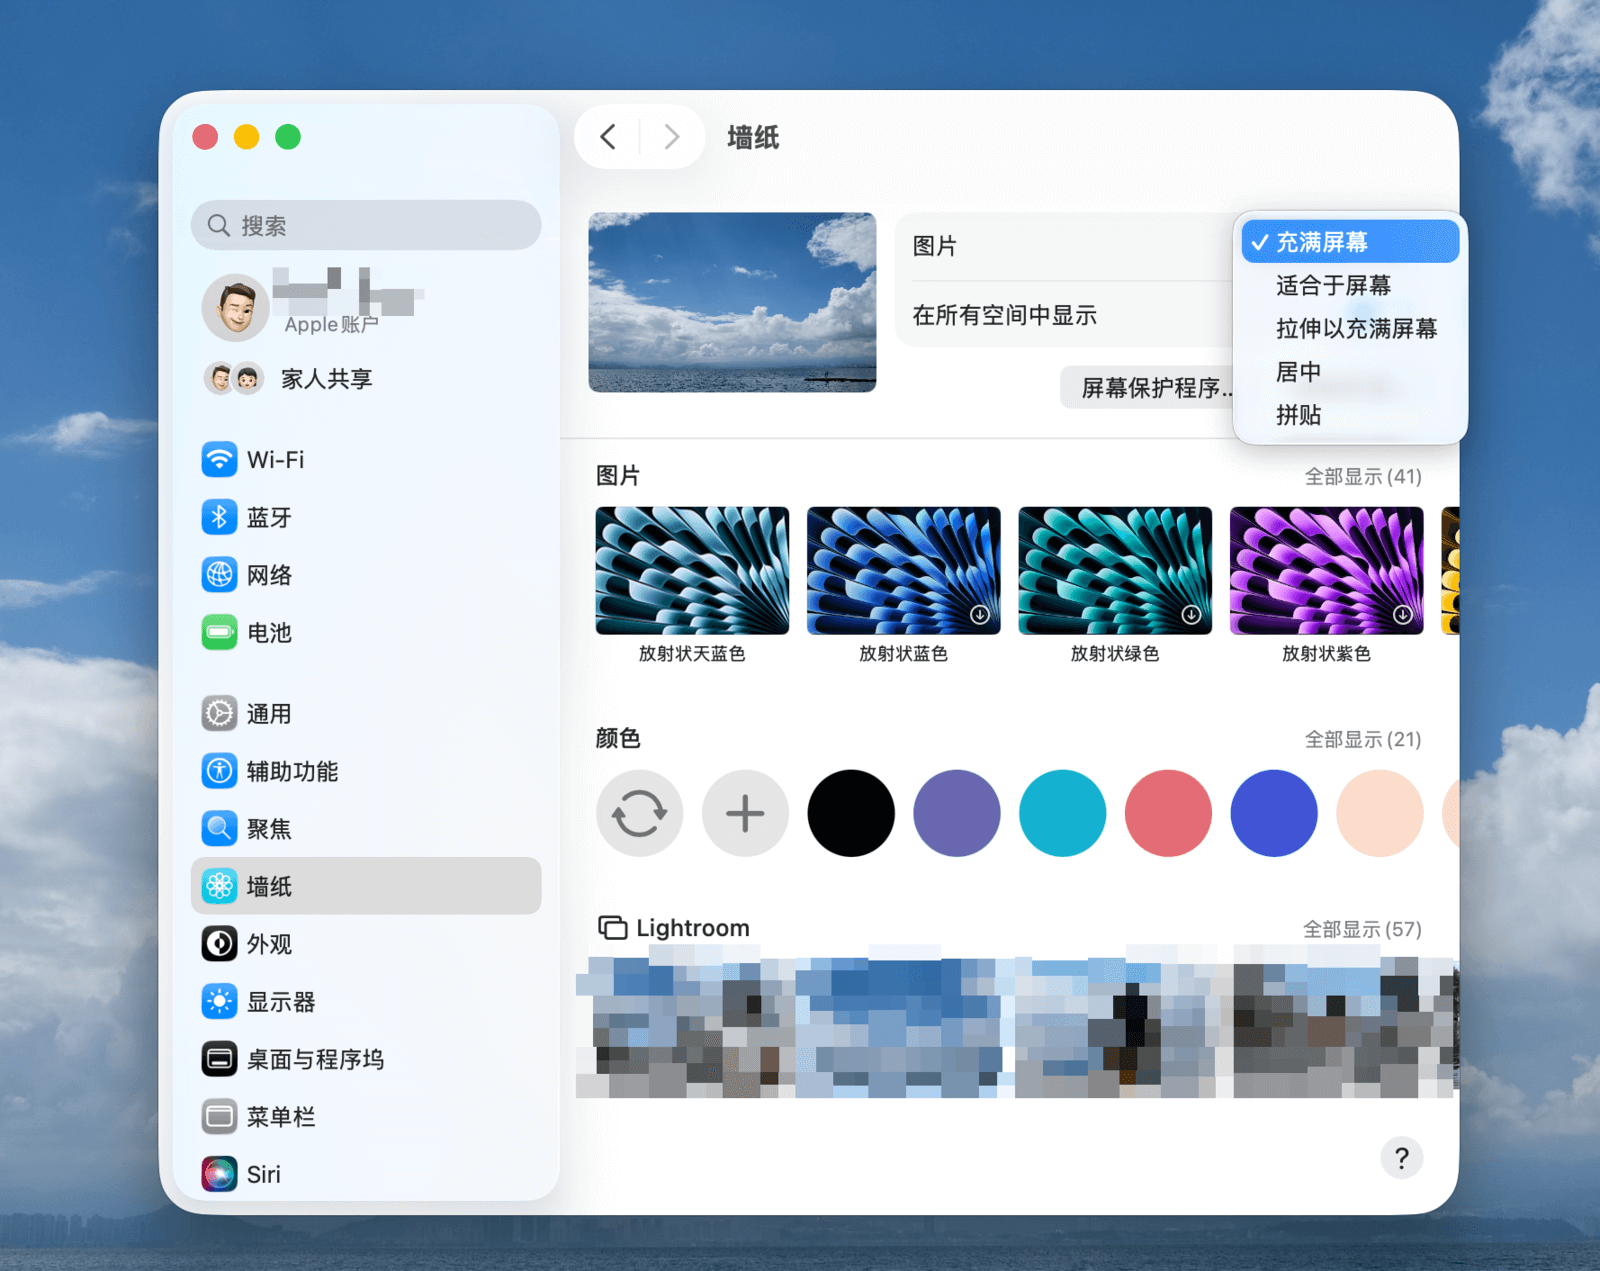Open 辅助功能 accessibility settings
This screenshot has width=1600, height=1271.
coord(291,771)
